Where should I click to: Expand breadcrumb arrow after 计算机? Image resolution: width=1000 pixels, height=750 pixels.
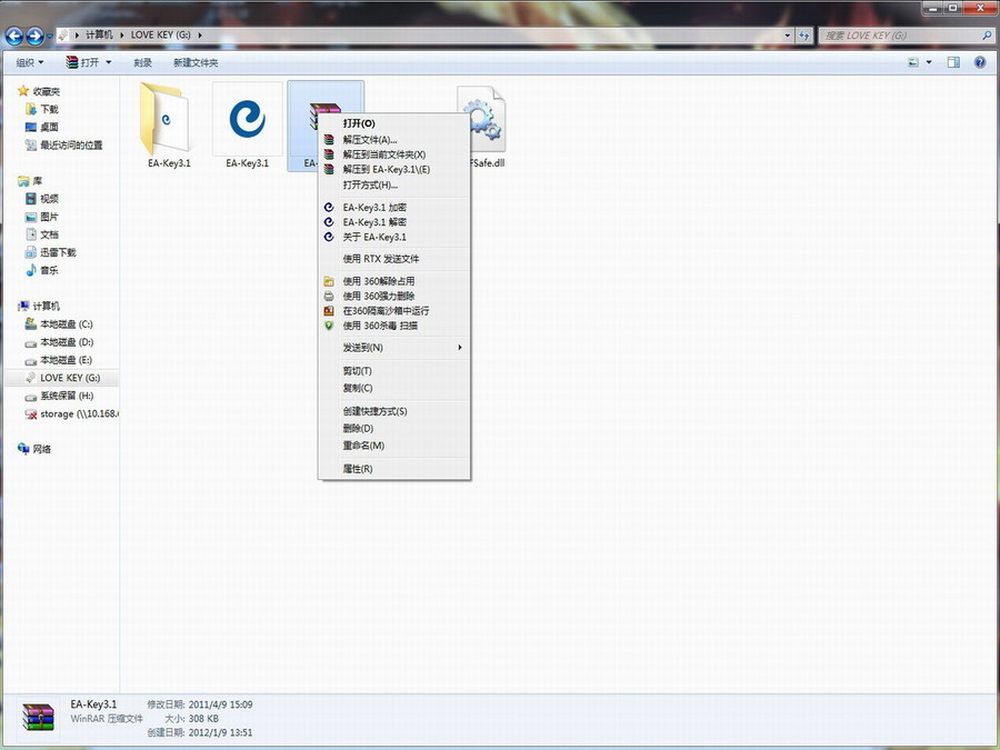click(122, 35)
